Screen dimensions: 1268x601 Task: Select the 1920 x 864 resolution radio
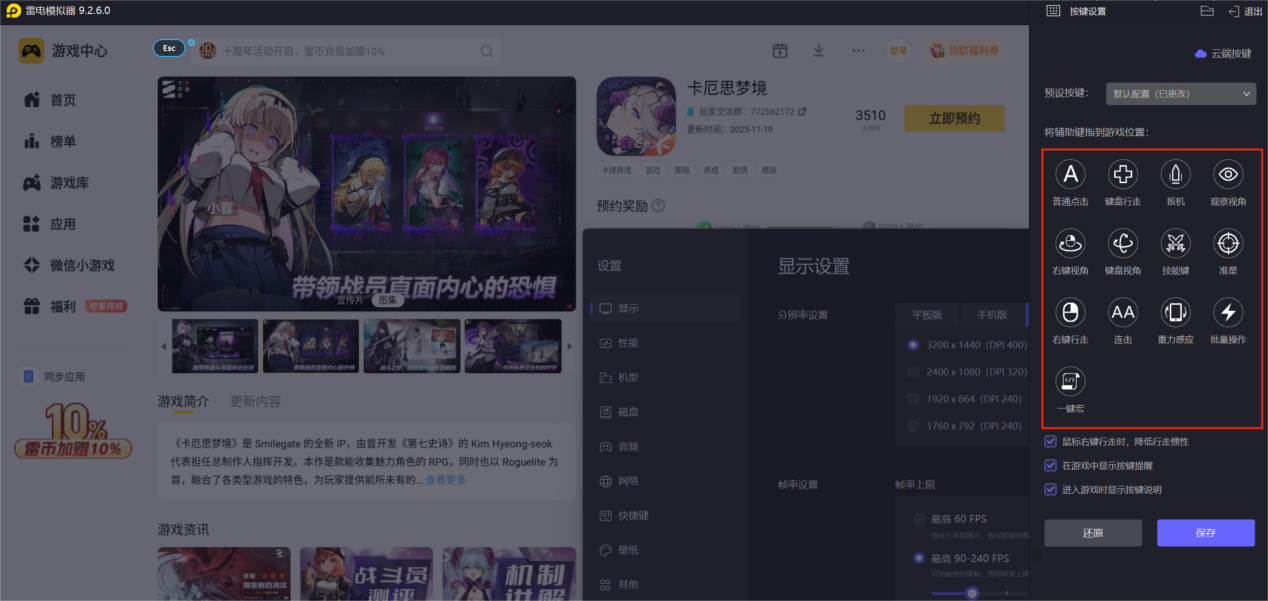(x=912, y=399)
